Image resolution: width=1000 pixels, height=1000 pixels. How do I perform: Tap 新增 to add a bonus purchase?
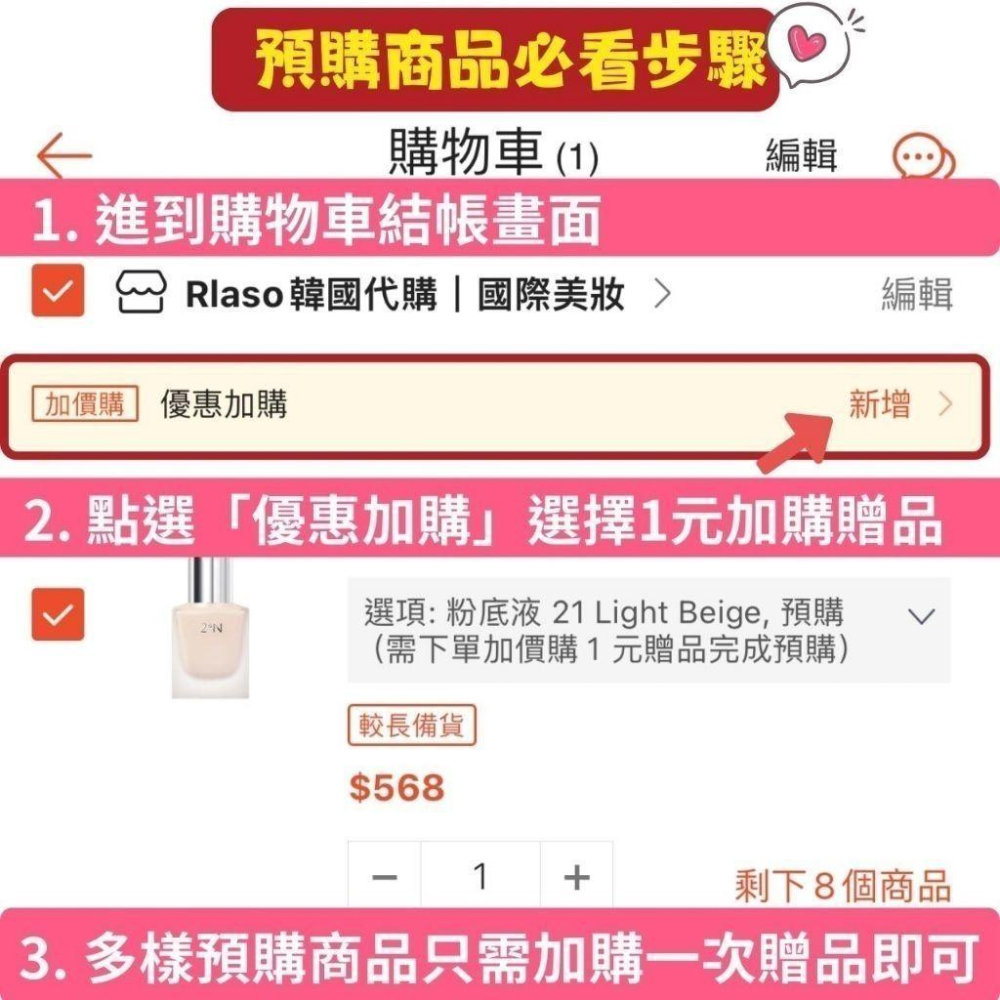[x=879, y=404]
